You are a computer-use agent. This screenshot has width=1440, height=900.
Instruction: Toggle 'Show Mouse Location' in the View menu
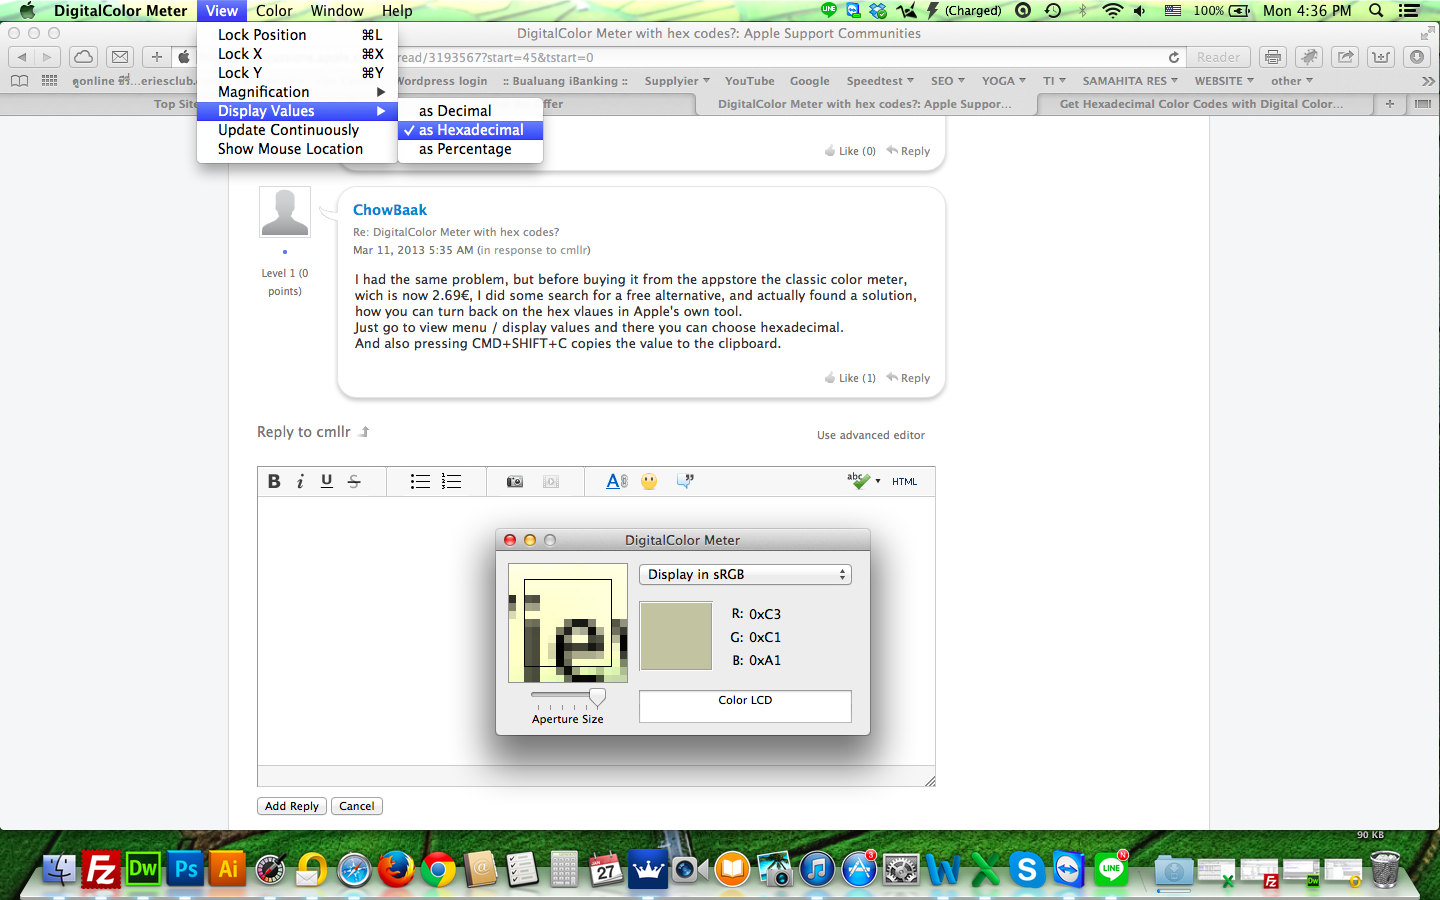pyautogui.click(x=297, y=149)
